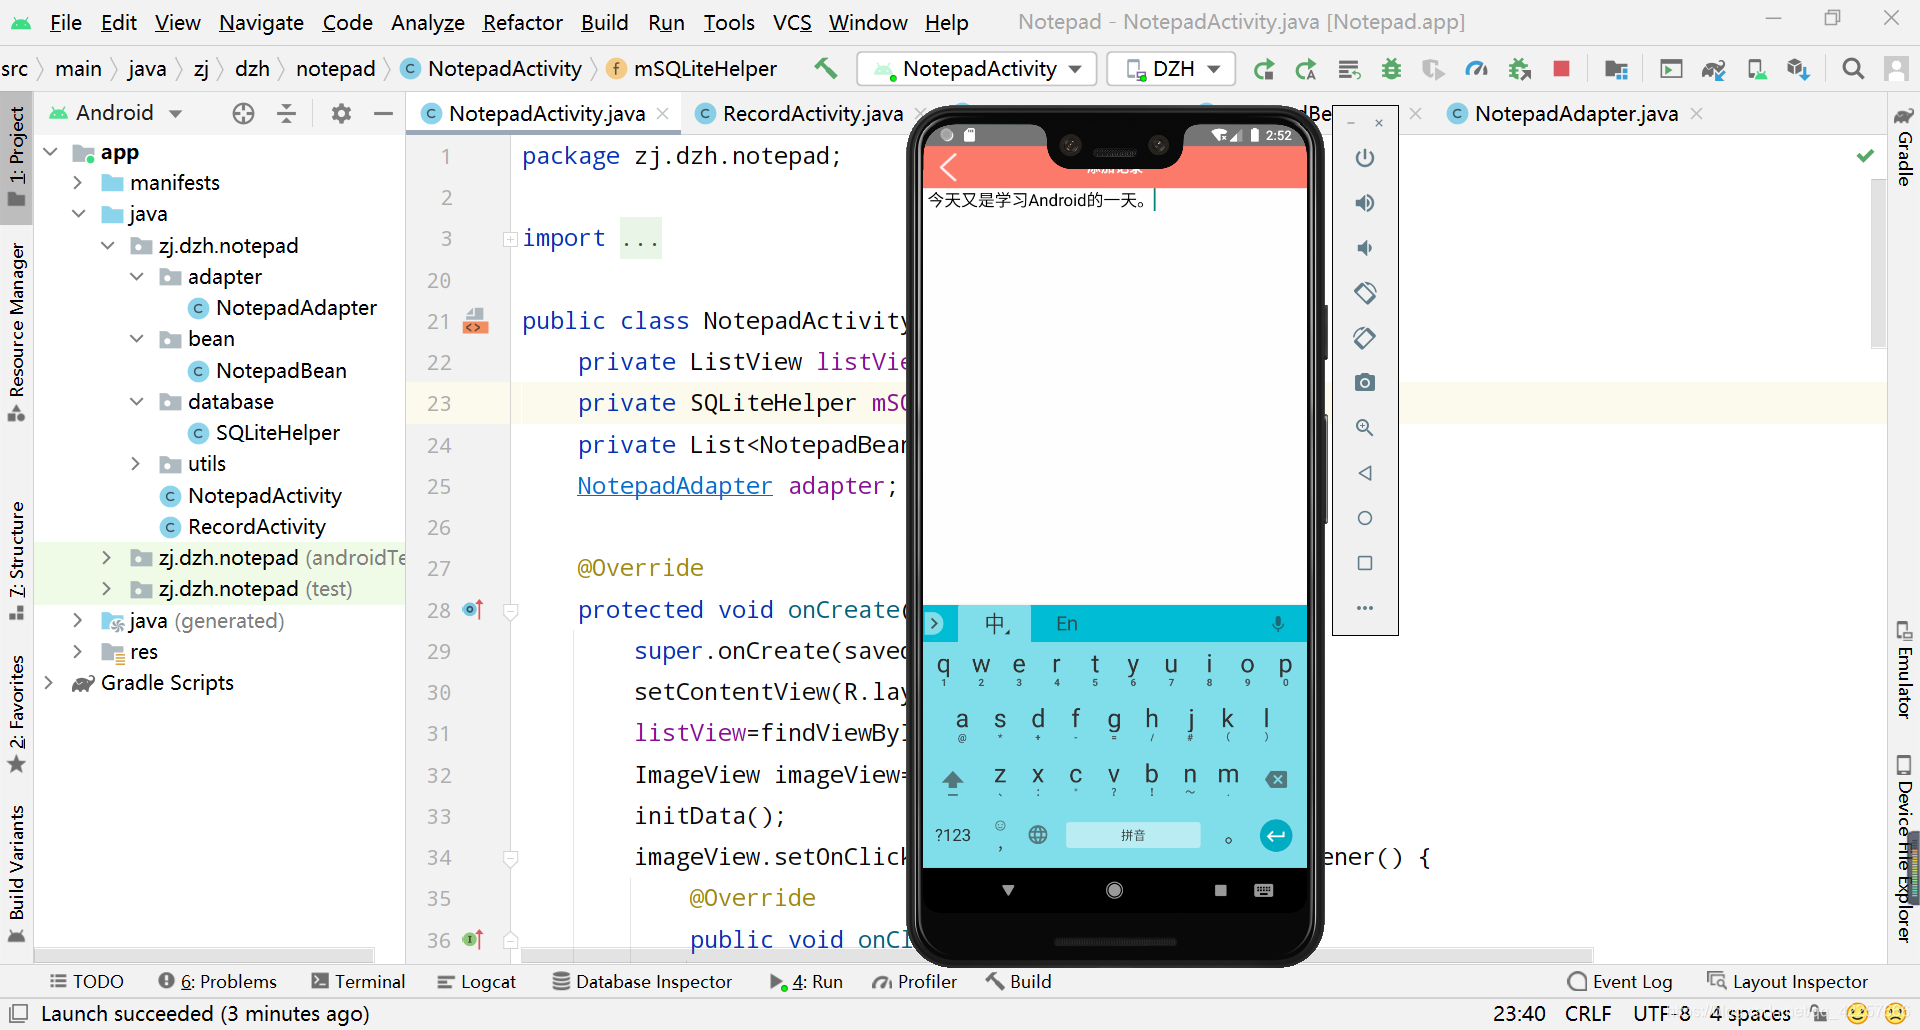
Task: Open the SDK Manager icon
Action: pos(1798,69)
